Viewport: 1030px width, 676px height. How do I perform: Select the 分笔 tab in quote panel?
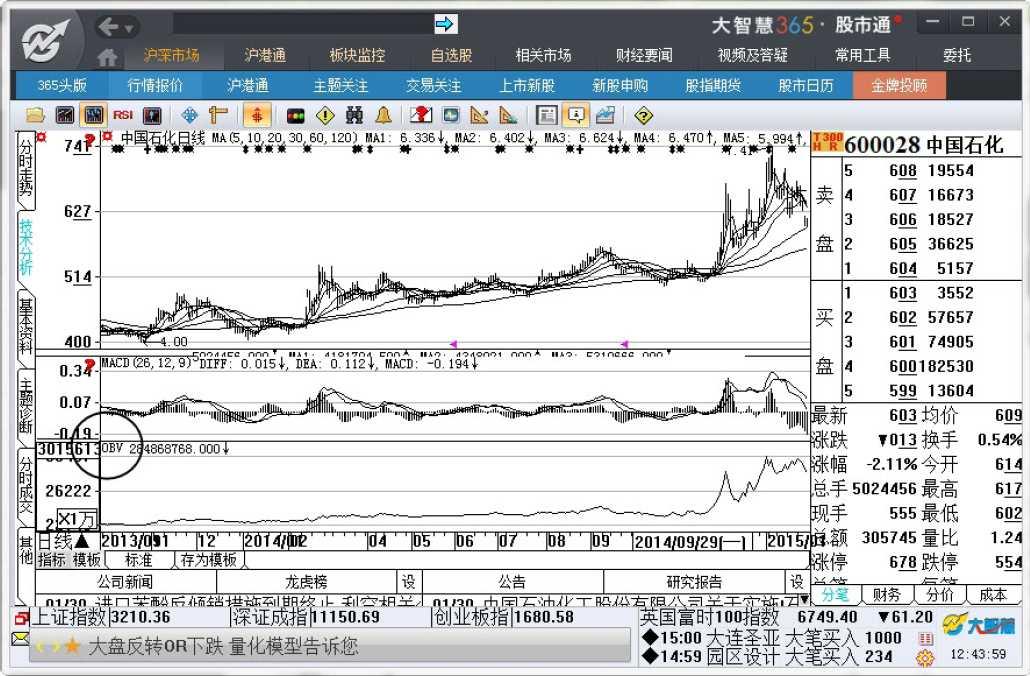coord(834,595)
